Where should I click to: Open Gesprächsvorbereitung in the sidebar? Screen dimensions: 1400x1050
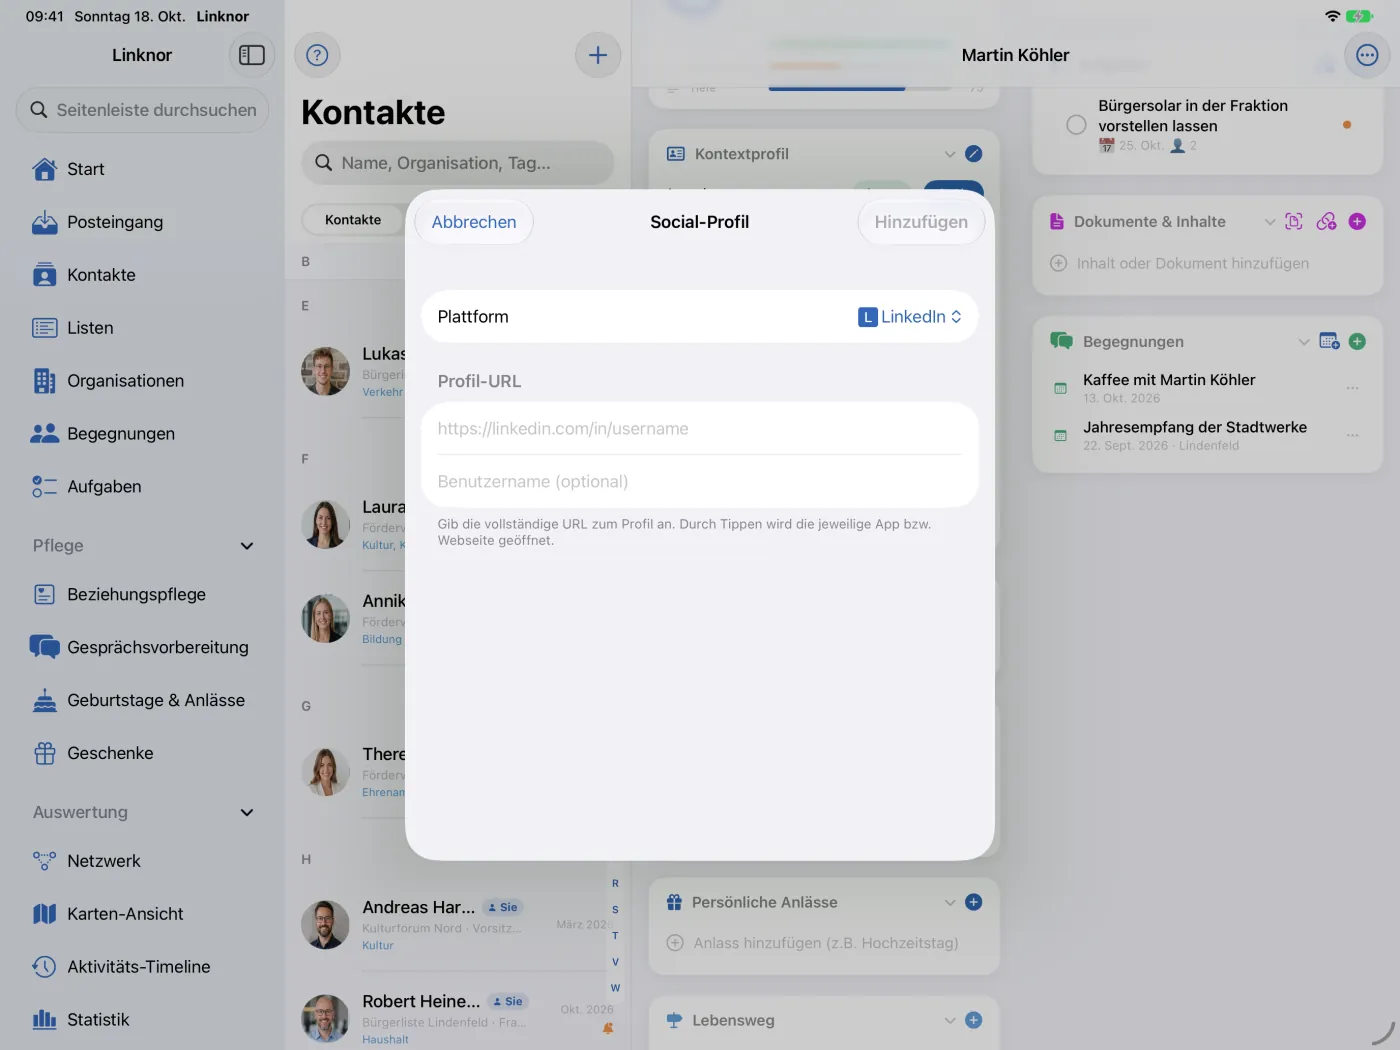point(142,647)
